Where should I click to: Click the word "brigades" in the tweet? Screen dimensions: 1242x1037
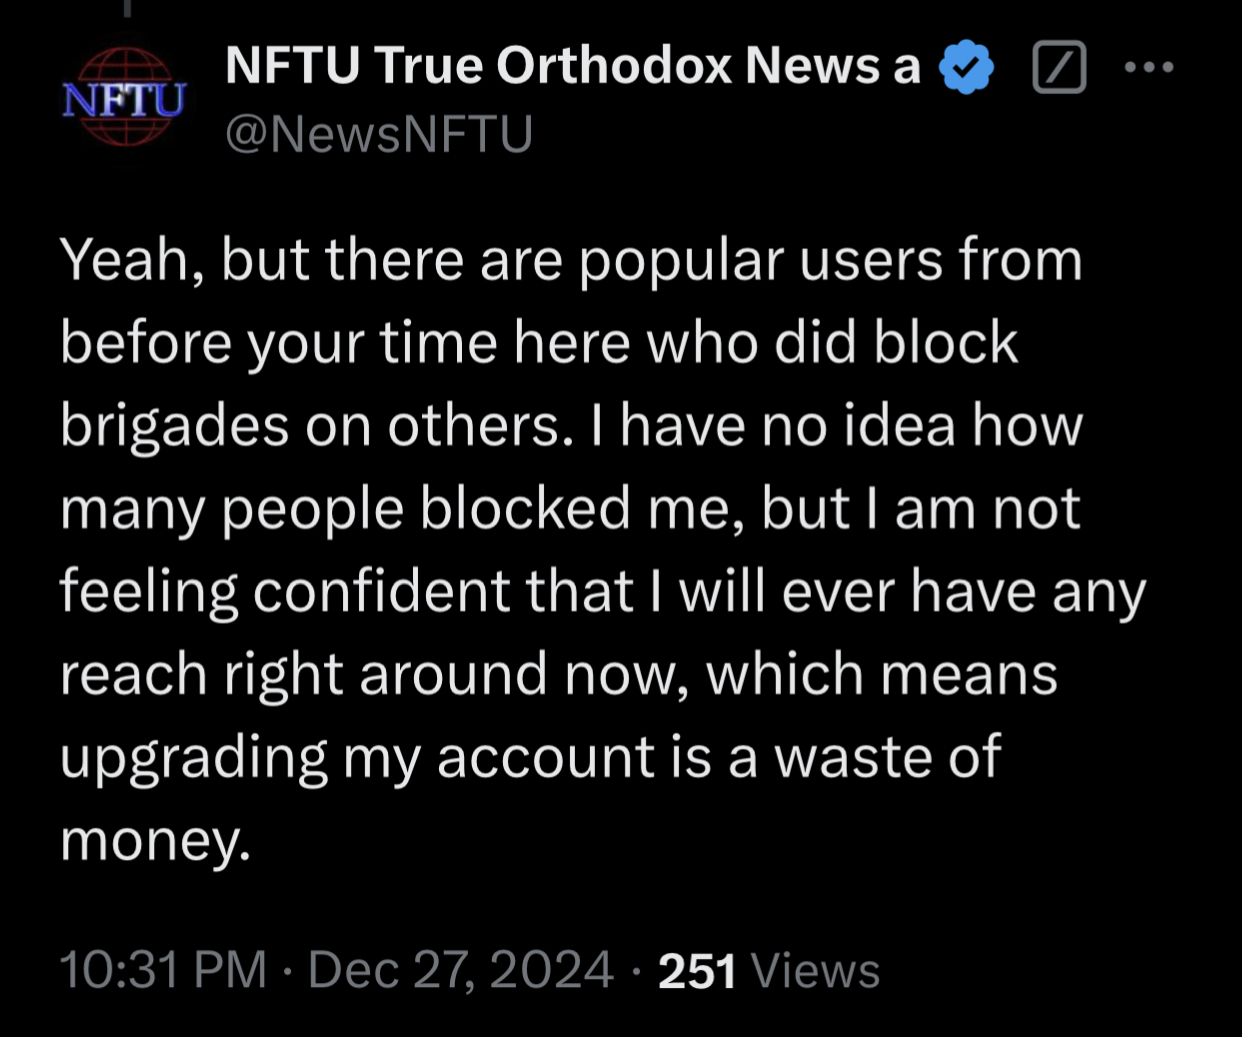coord(174,427)
